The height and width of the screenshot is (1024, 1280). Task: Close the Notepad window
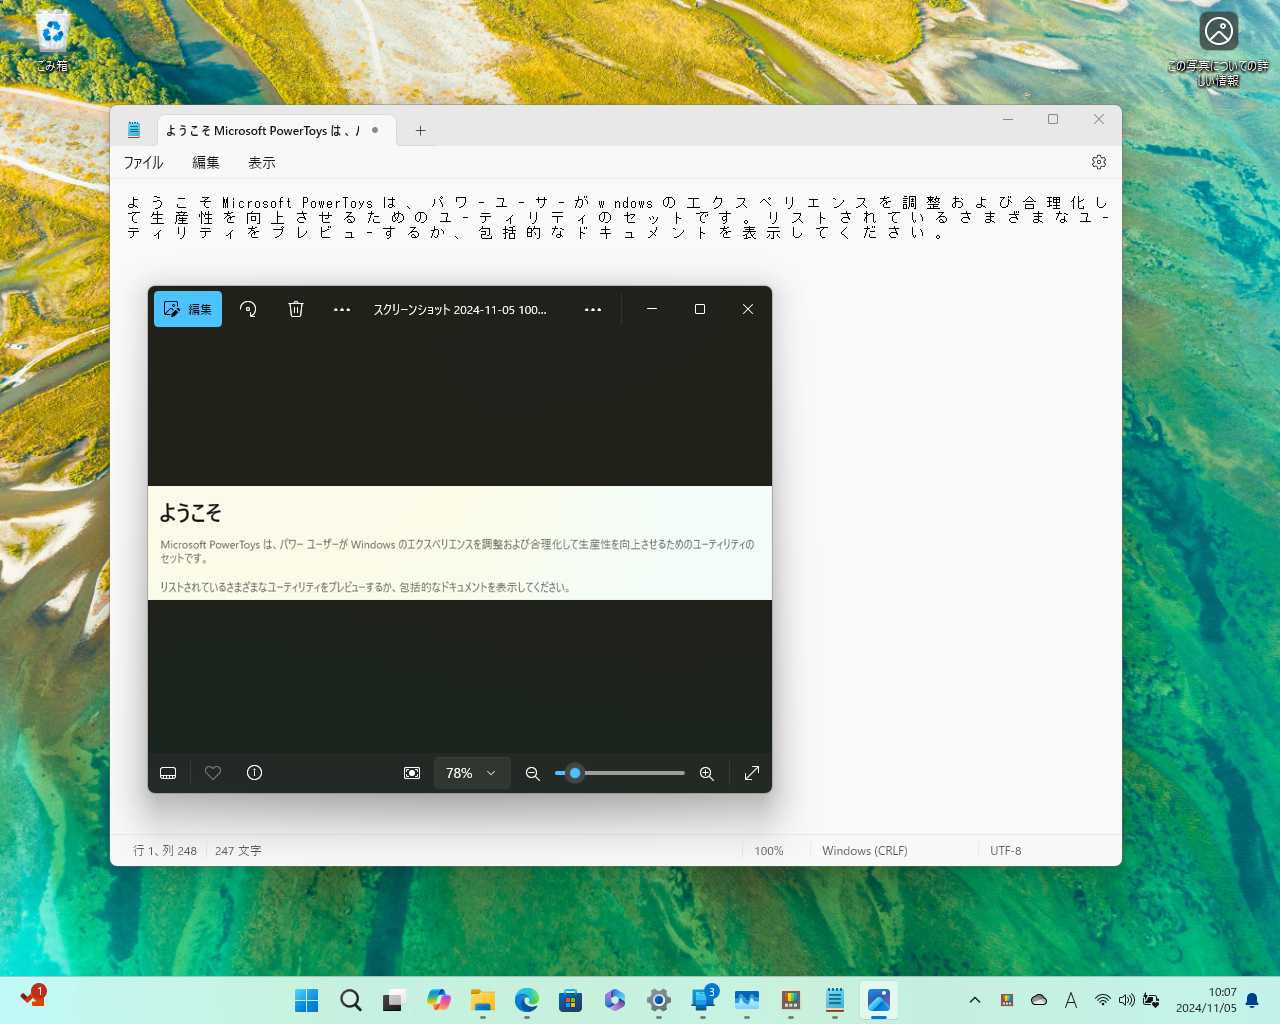1099,119
